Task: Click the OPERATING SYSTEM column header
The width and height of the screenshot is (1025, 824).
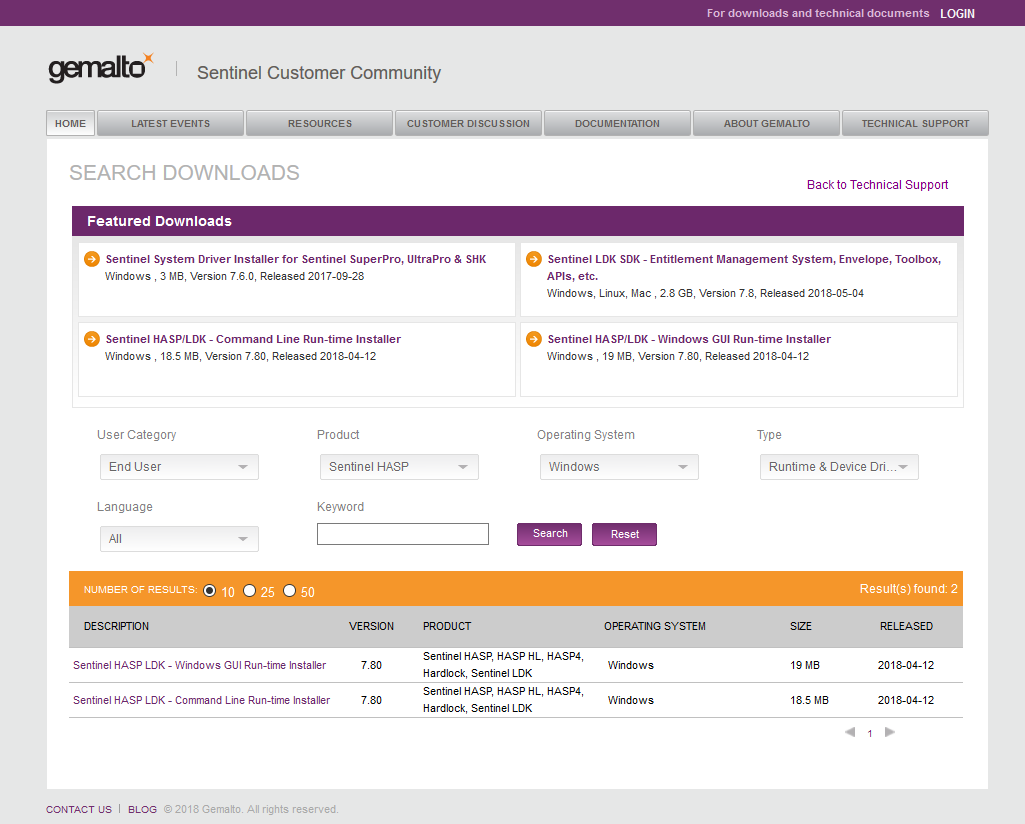Action: pos(654,626)
